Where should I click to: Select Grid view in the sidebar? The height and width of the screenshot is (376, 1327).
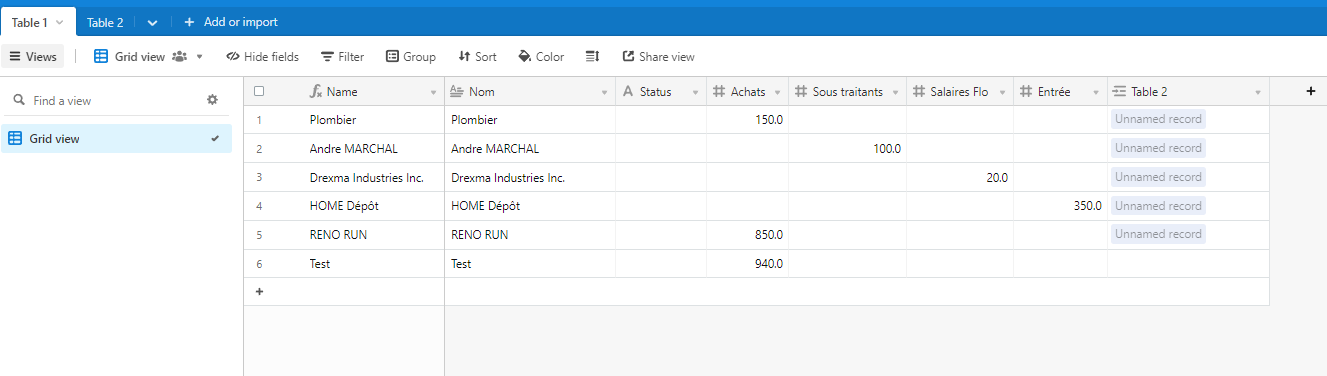[116, 139]
